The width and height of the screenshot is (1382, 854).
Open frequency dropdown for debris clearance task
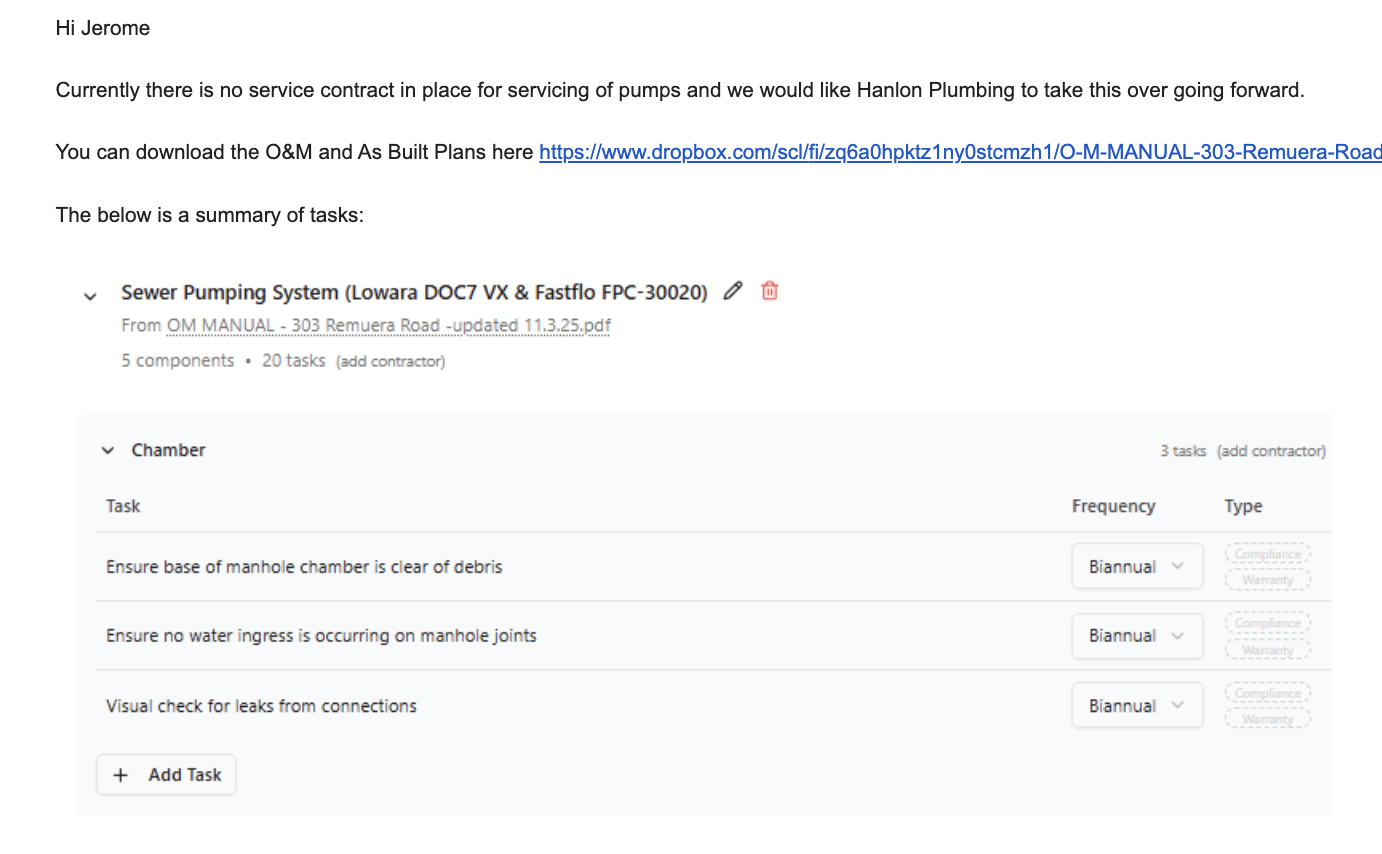[1137, 567]
